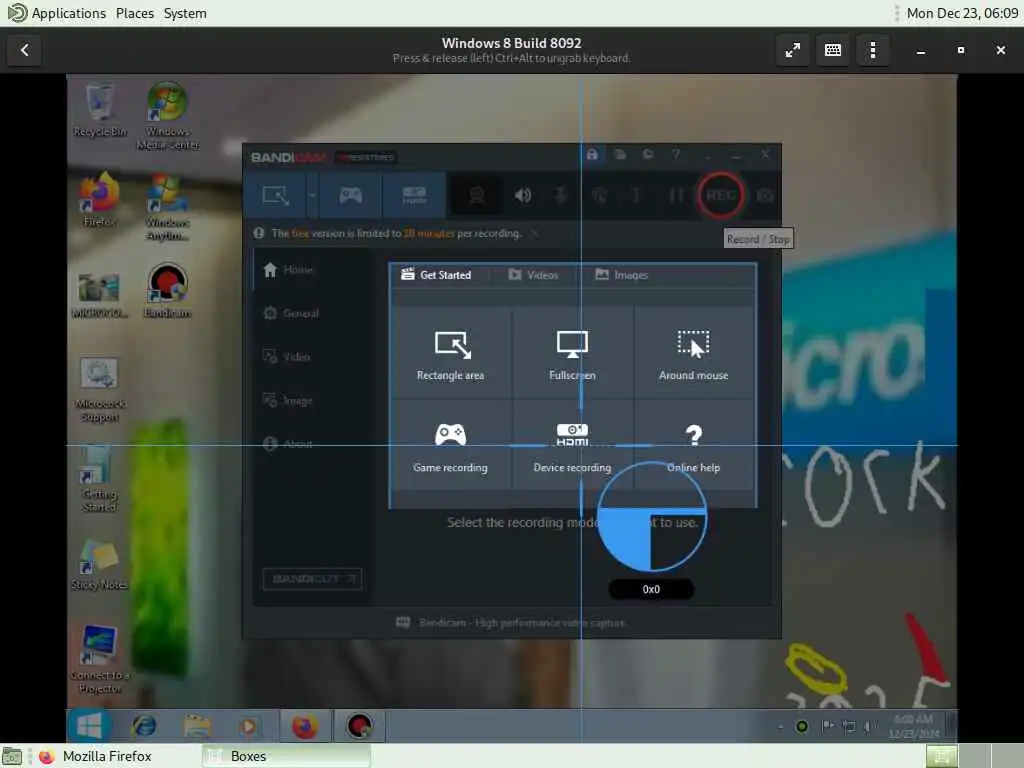This screenshot has height=768, width=1024.
Task: Dismiss the free version limit notice
Action: 535,233
